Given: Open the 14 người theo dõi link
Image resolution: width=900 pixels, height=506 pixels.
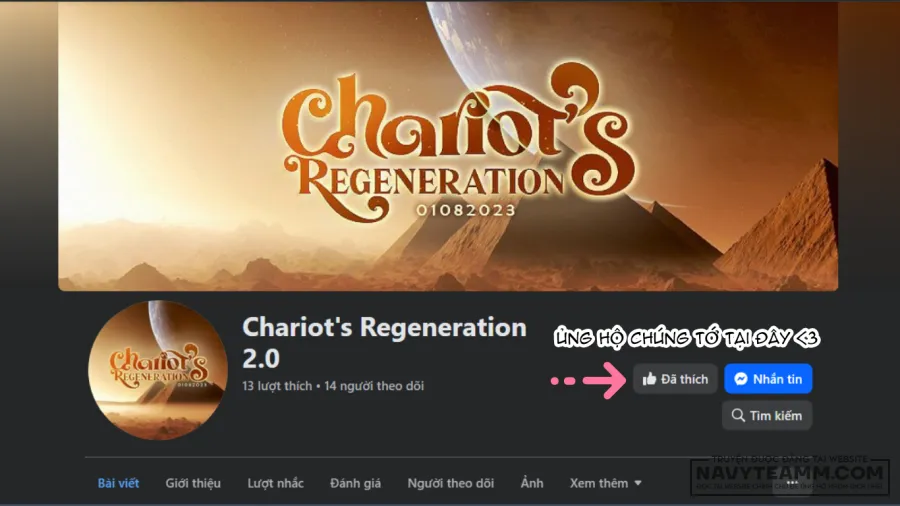Looking at the screenshot, I should point(374,386).
